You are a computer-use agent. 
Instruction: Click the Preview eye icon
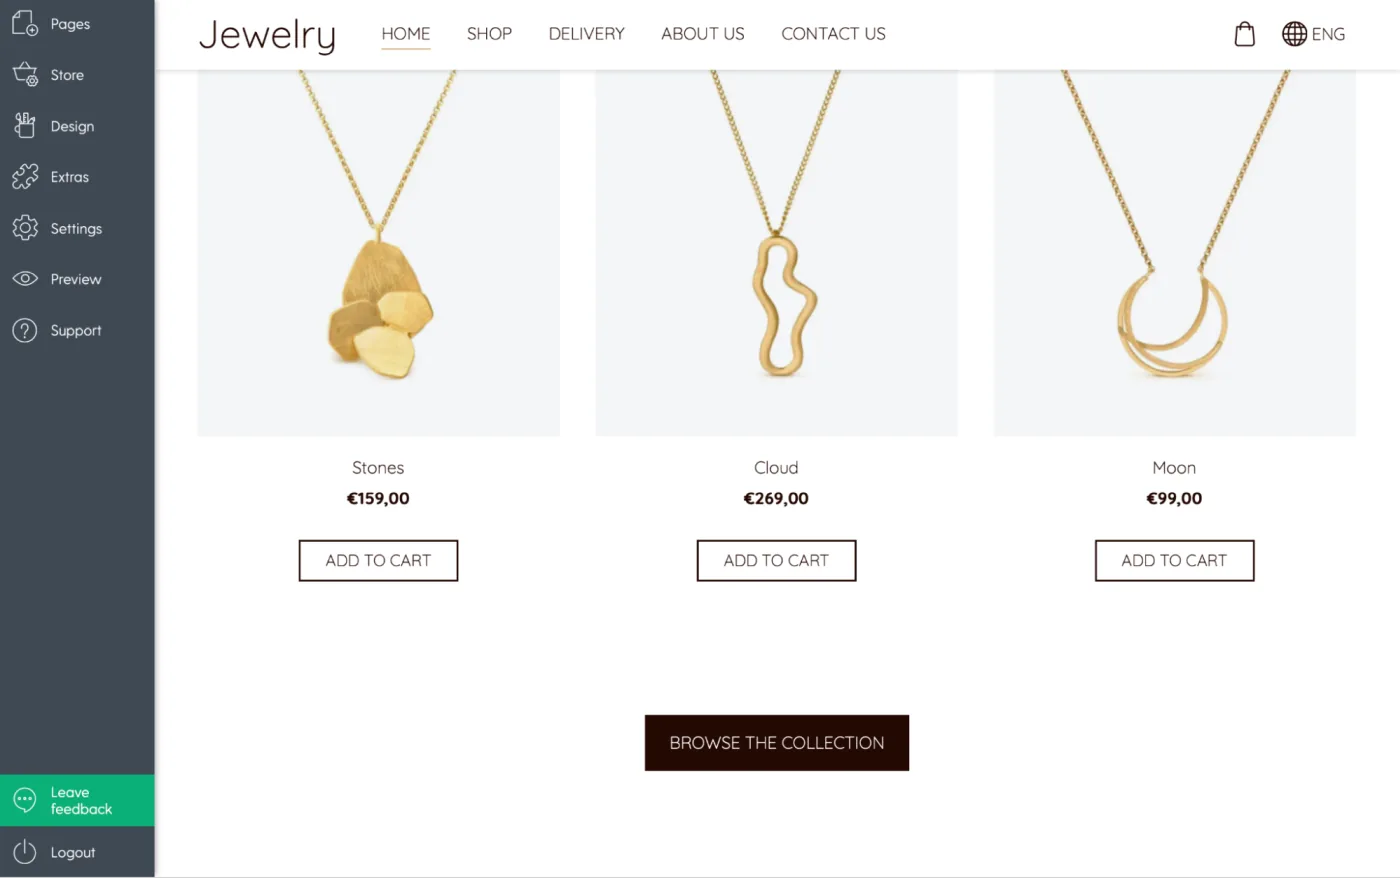tap(25, 279)
